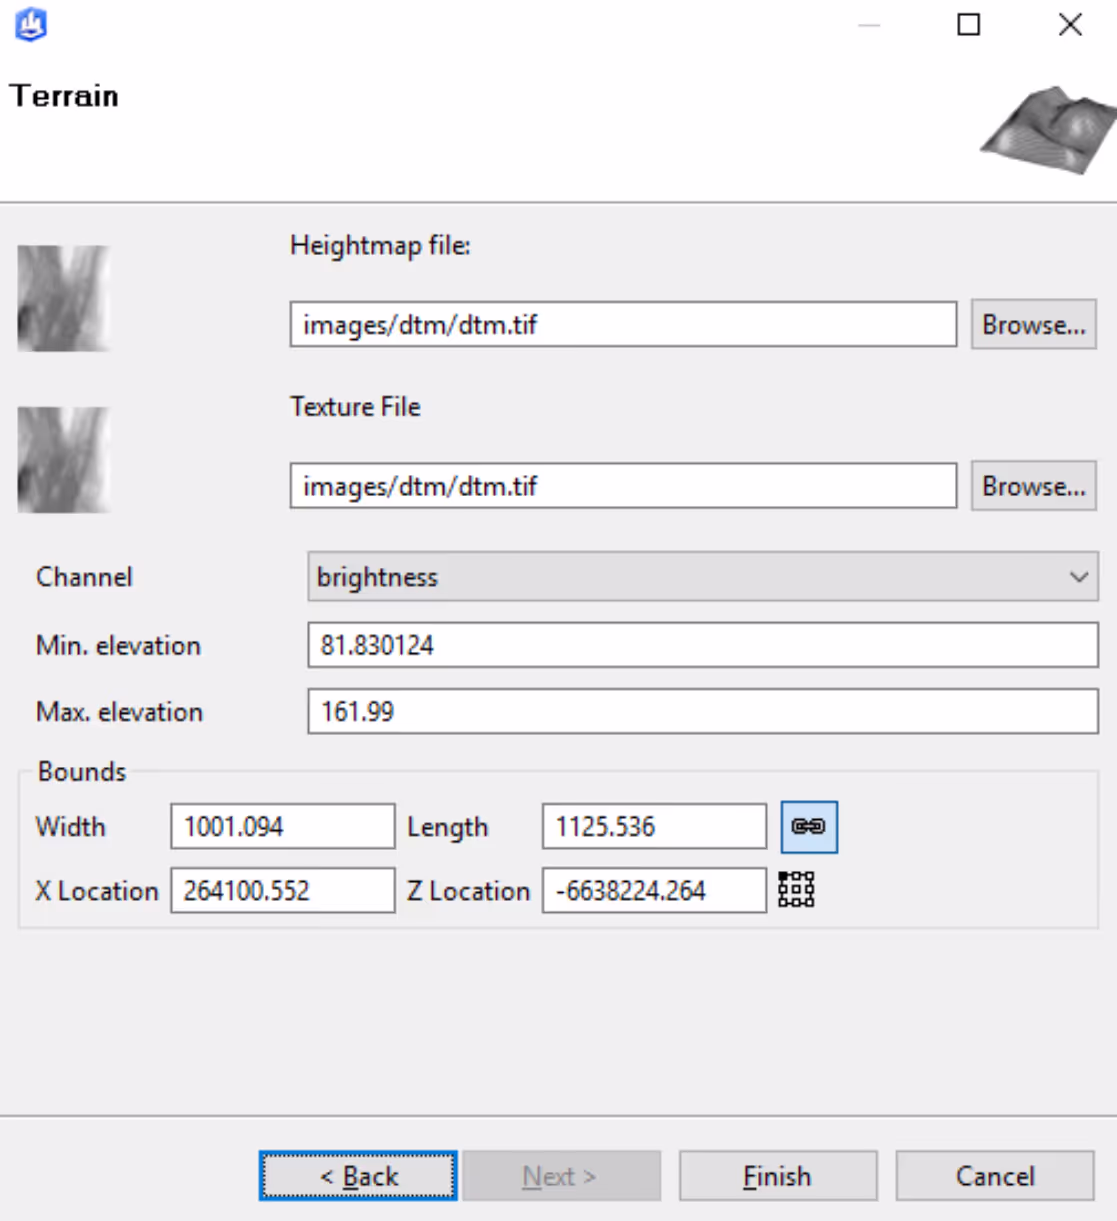Click the Heightmap file: label

coord(380,245)
